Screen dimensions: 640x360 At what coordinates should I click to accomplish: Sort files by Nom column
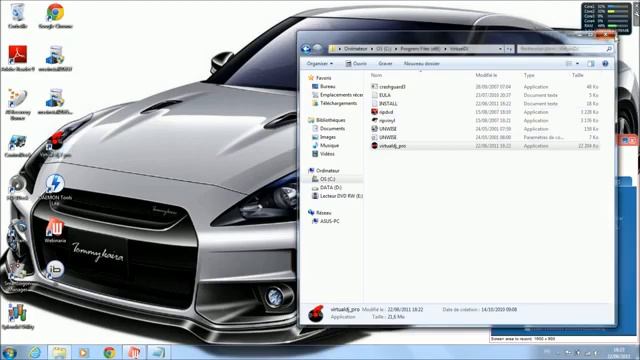point(376,76)
